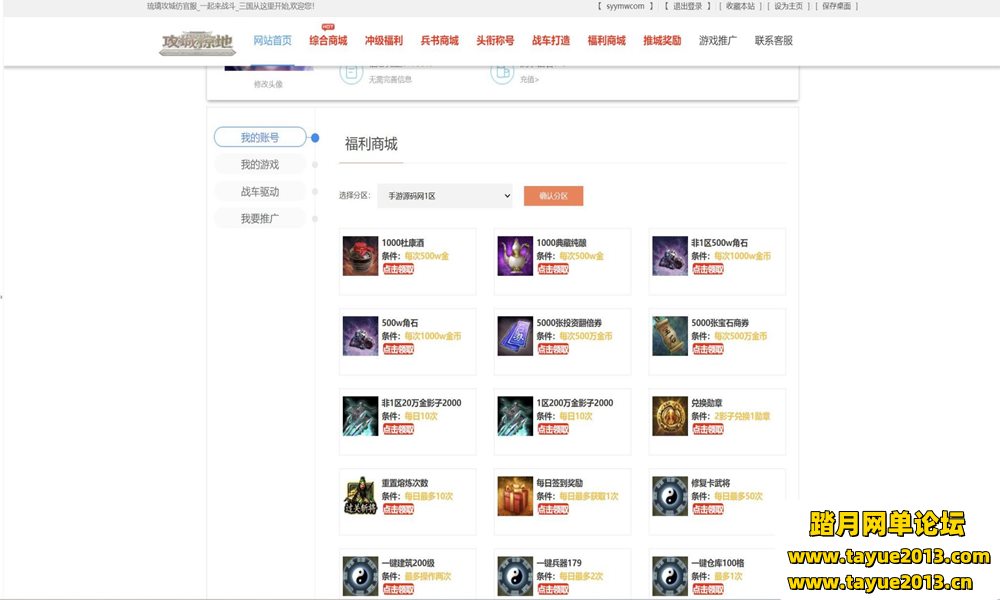The height and width of the screenshot is (600, 1000).
Task: Click the 退出登录 link at top
Action: tap(686, 6)
